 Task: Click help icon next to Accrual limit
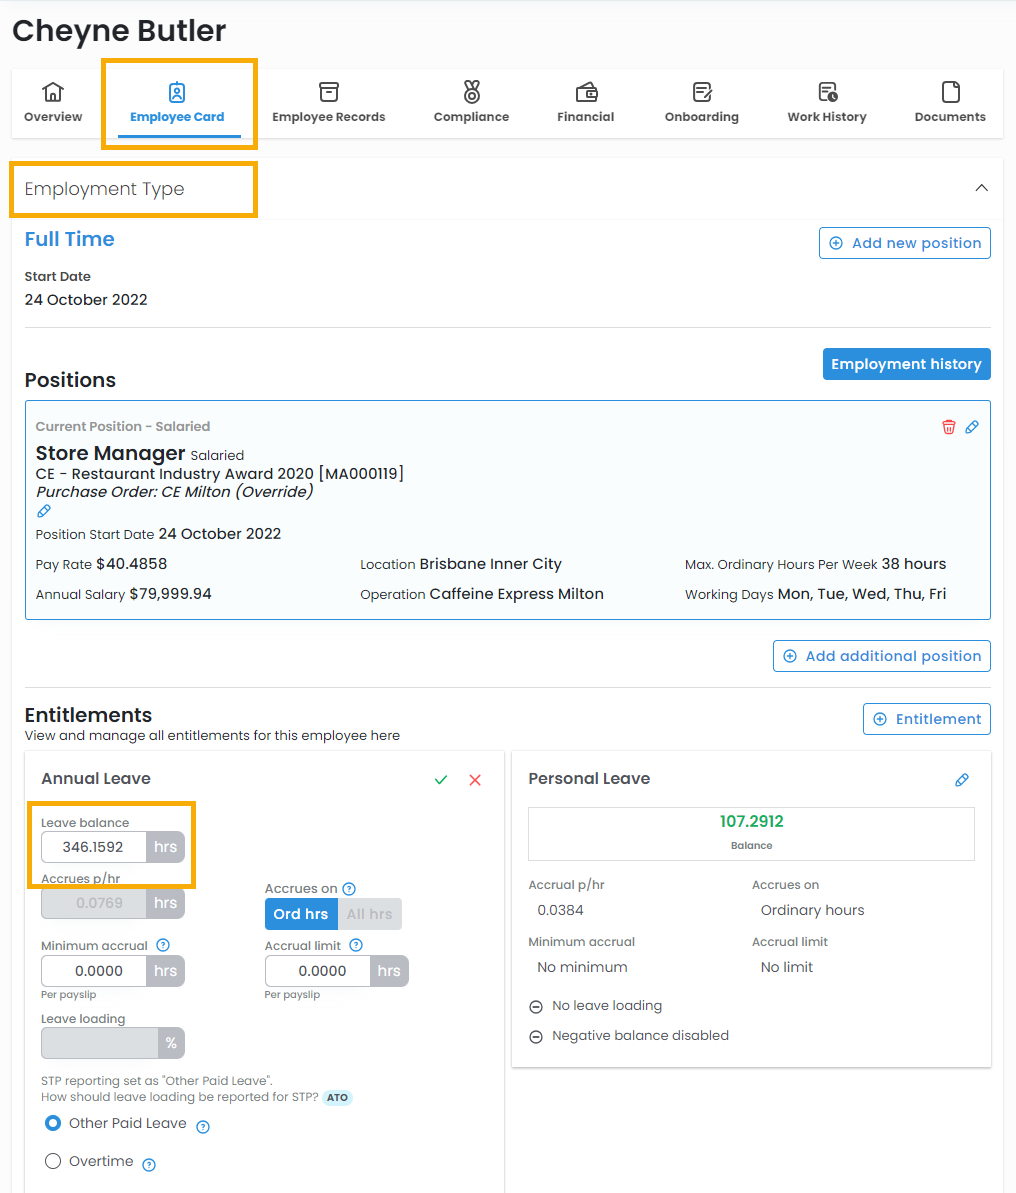356,946
